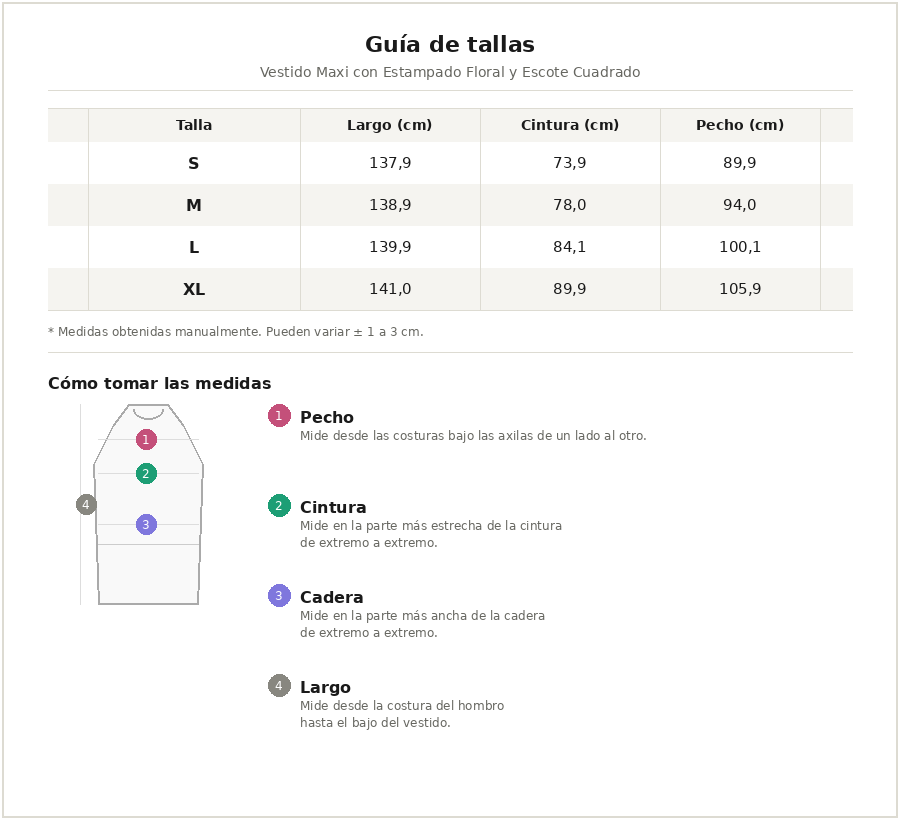900x820 pixels.
Task: Click the green badge next to the Cintura heading
Action: [x=279, y=506]
